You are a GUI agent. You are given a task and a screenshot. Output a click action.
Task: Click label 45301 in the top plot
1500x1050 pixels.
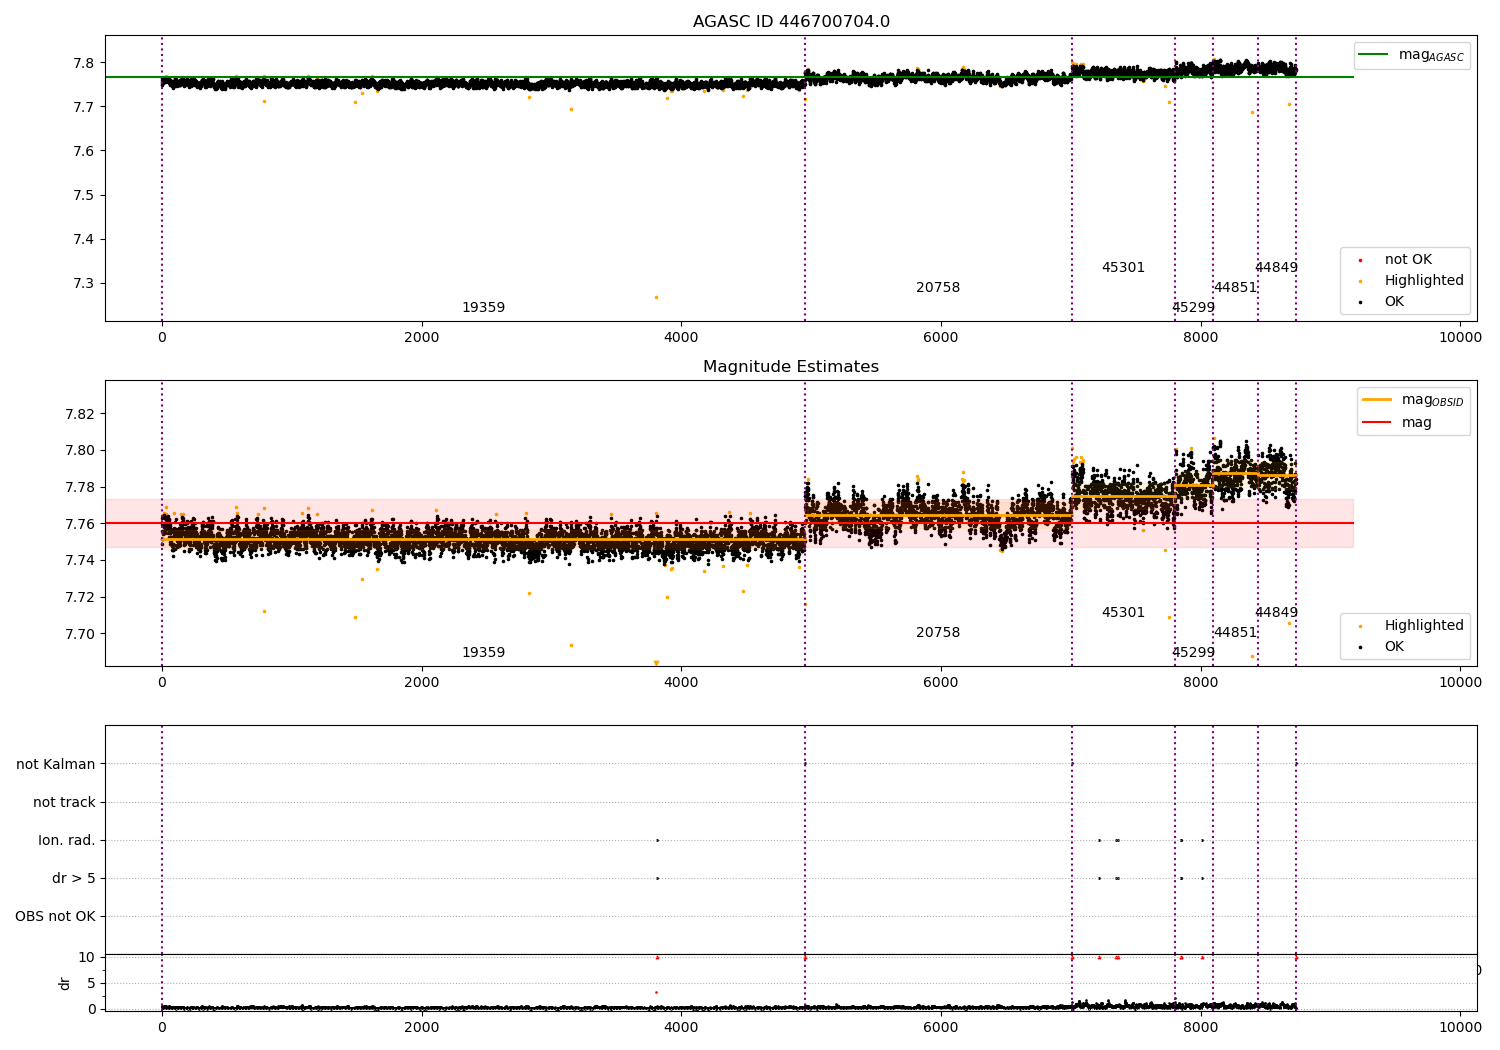click(1123, 268)
